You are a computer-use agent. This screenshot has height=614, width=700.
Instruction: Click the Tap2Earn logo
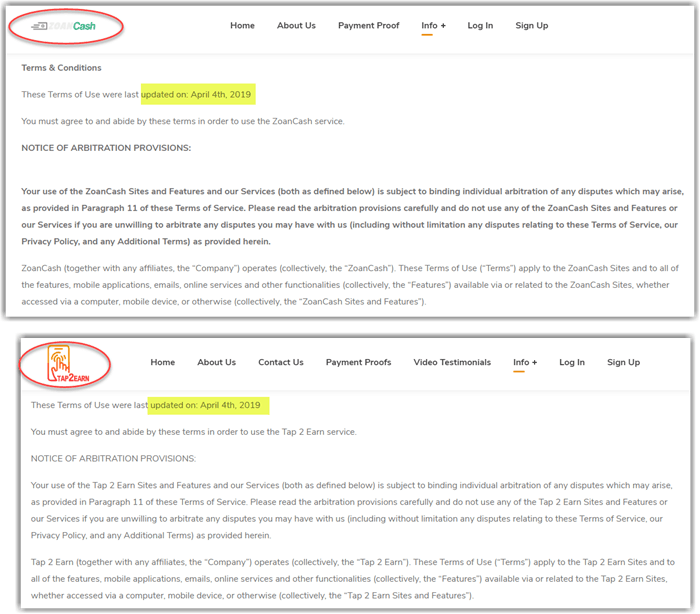(68, 364)
